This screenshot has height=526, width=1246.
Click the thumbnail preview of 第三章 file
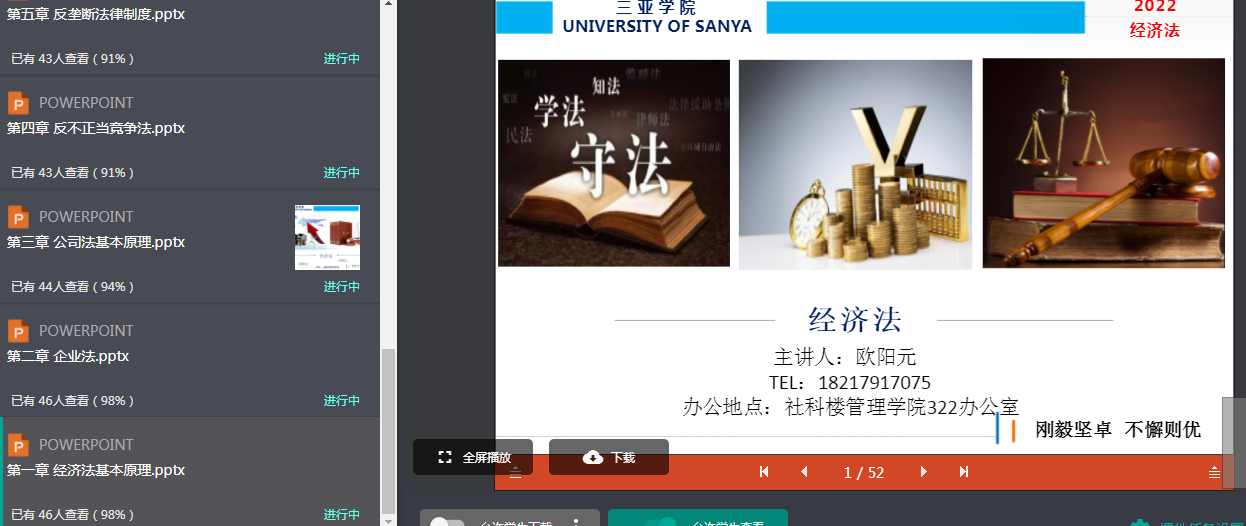click(x=327, y=237)
